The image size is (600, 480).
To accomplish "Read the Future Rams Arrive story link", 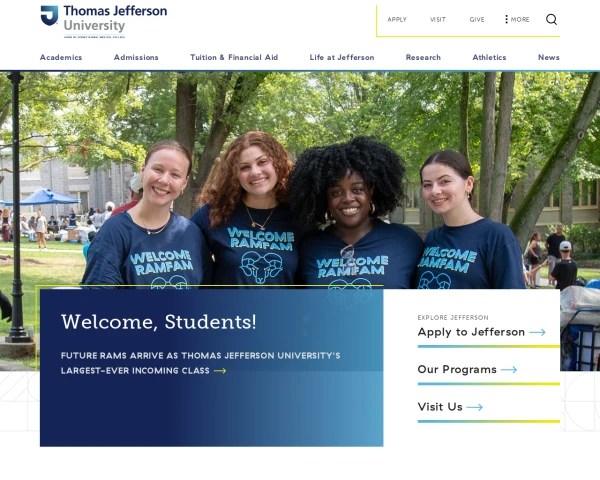I will pyautogui.click(x=201, y=363).
